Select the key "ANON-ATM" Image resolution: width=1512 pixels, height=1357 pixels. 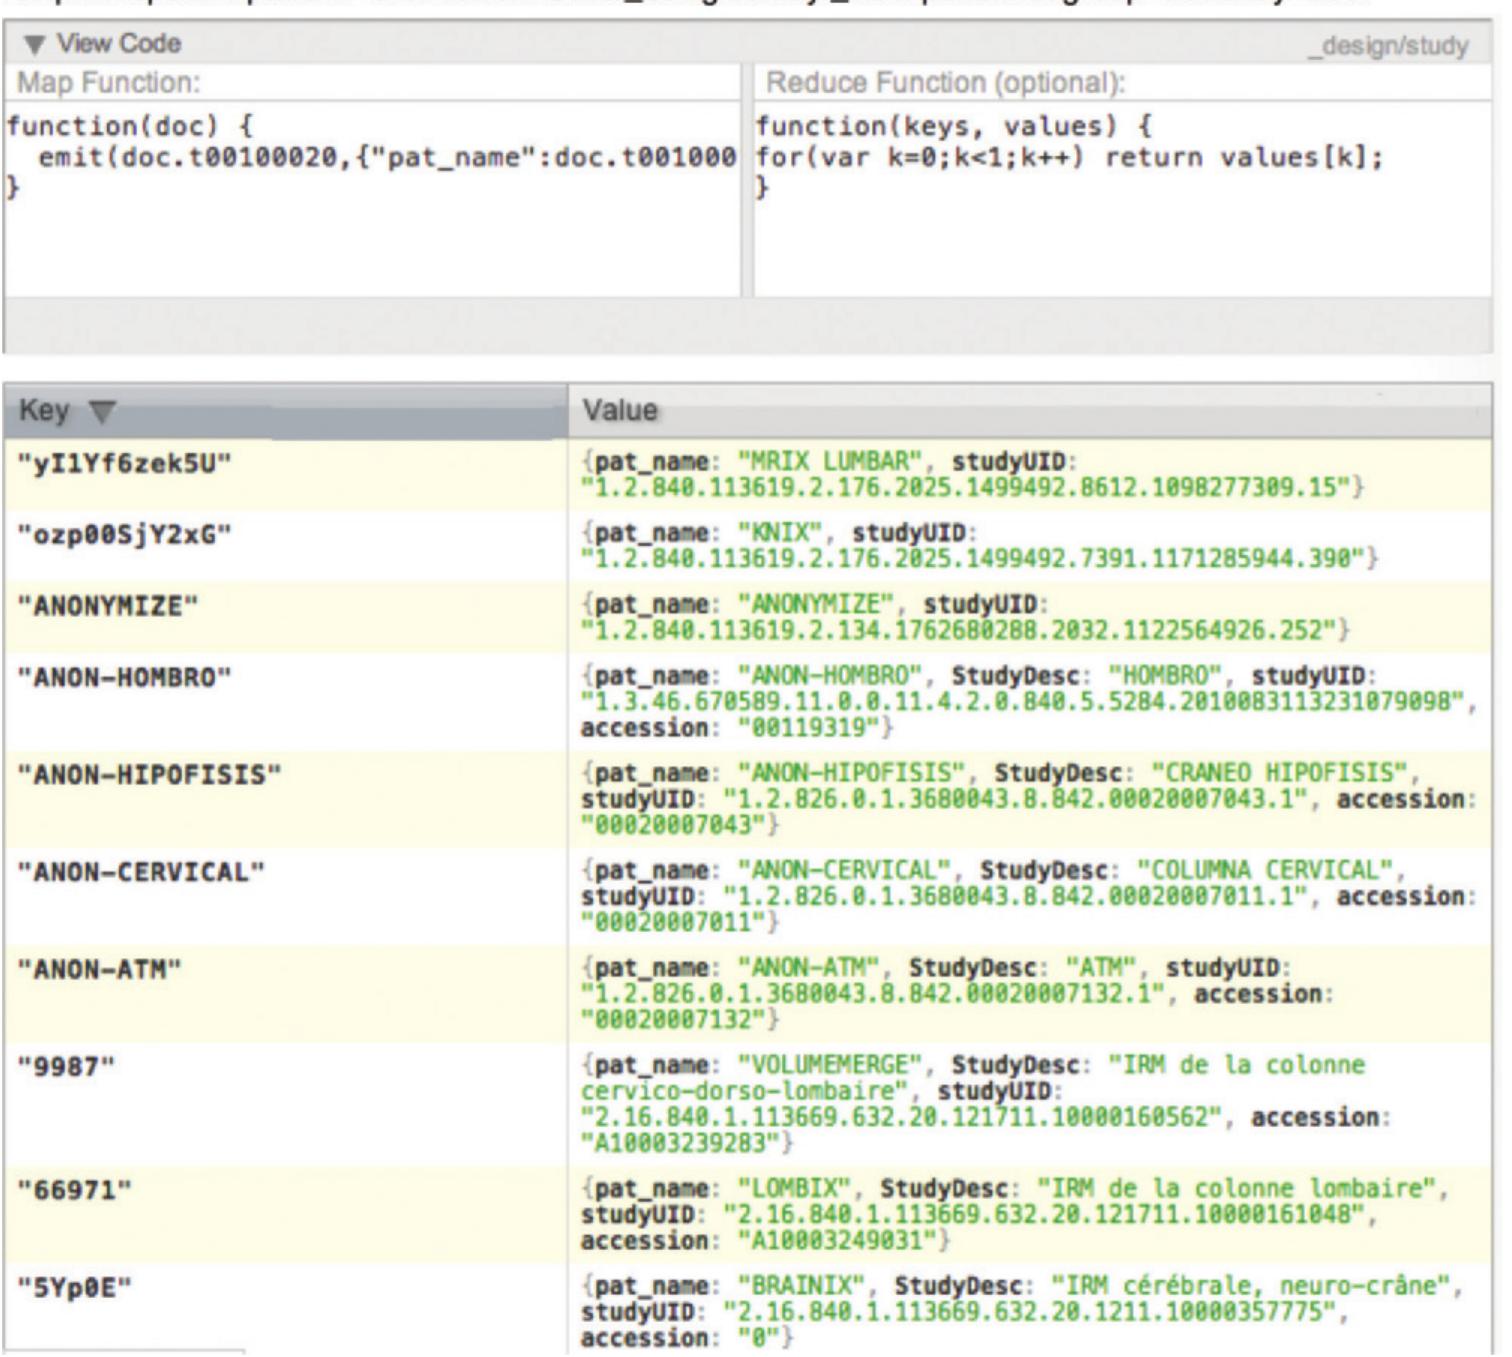(100, 969)
